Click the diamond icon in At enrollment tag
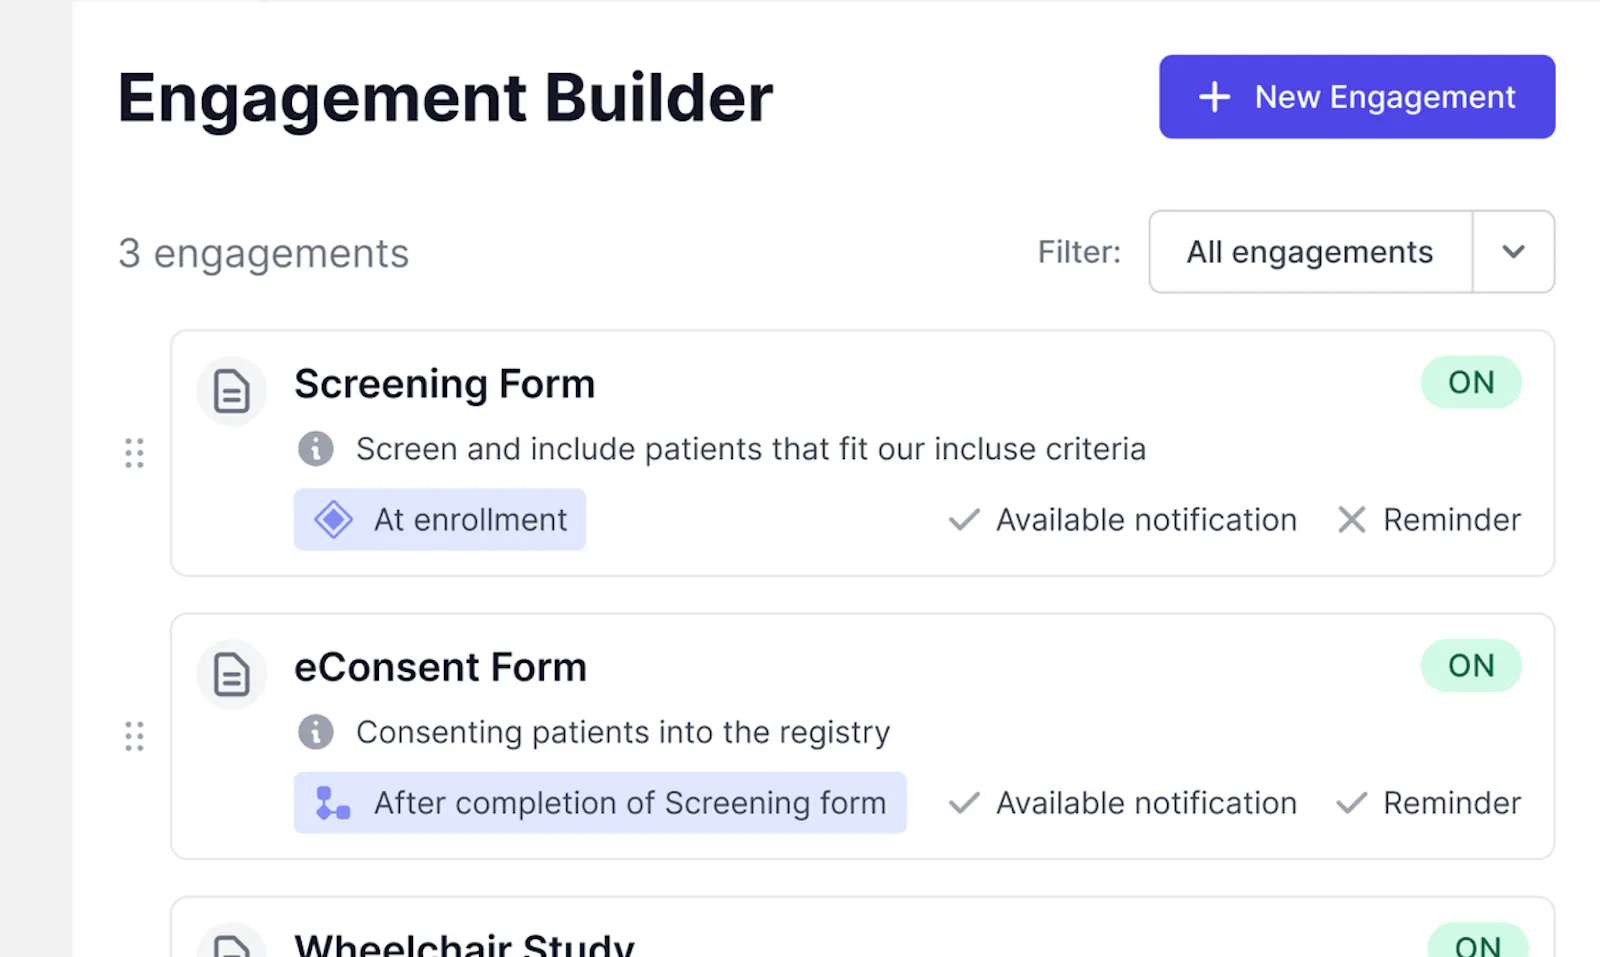 pyautogui.click(x=334, y=520)
